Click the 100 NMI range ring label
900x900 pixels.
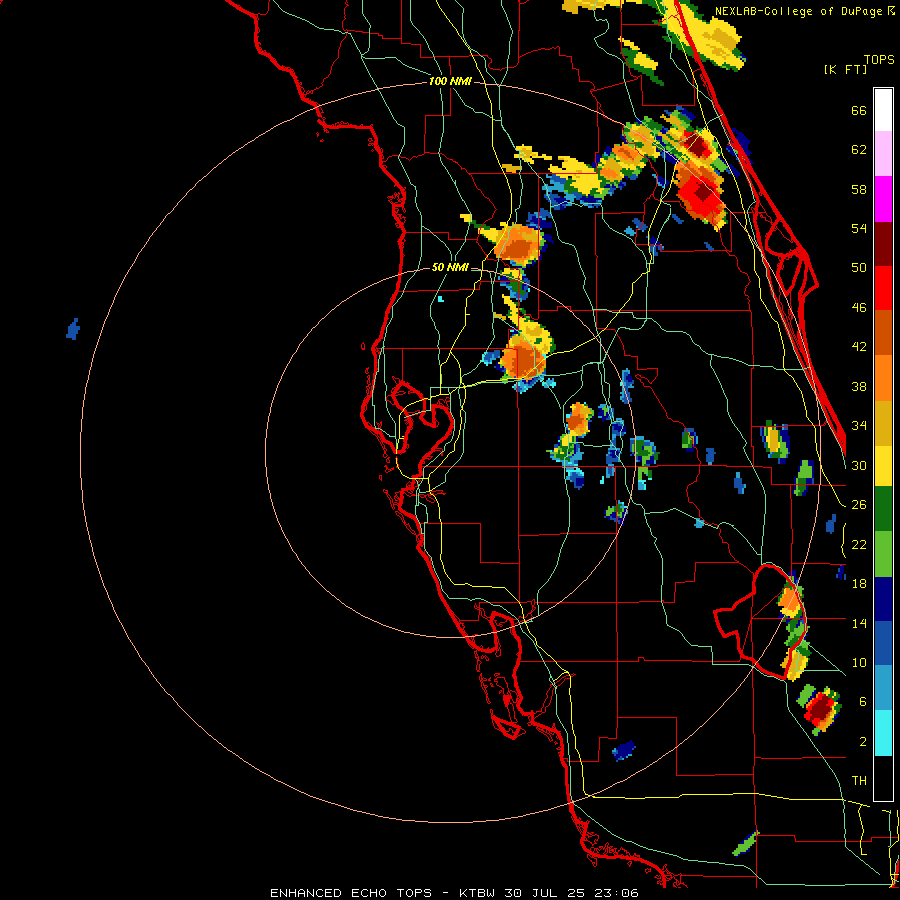(450, 82)
